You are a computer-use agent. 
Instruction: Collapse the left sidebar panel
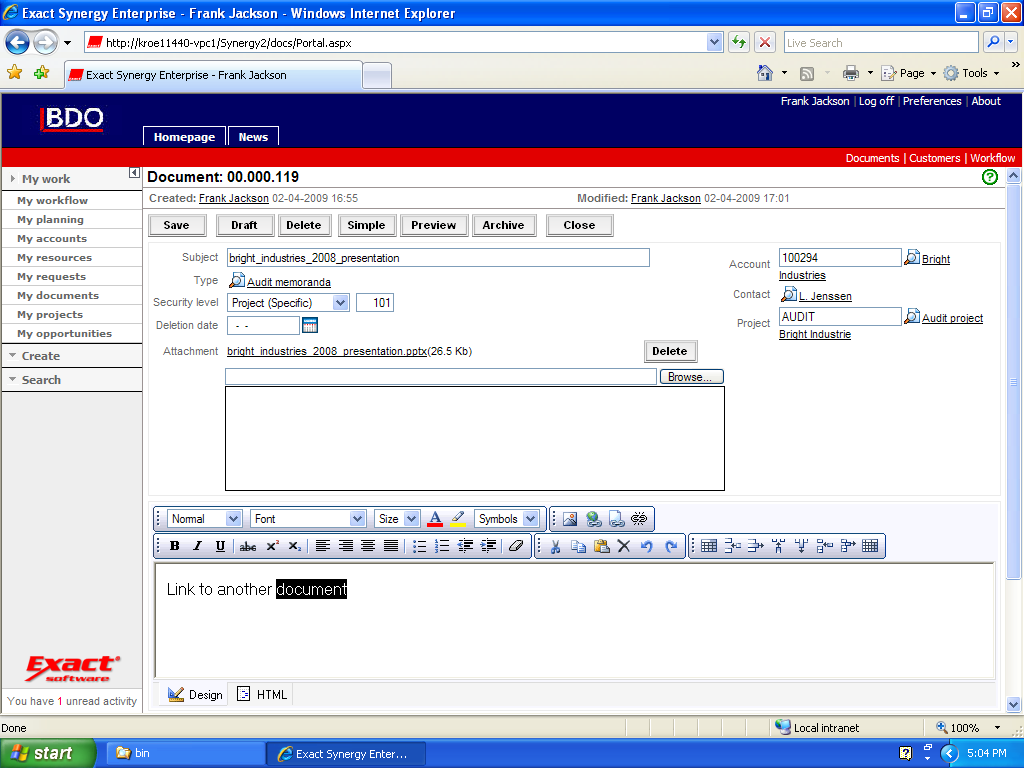pos(134,172)
